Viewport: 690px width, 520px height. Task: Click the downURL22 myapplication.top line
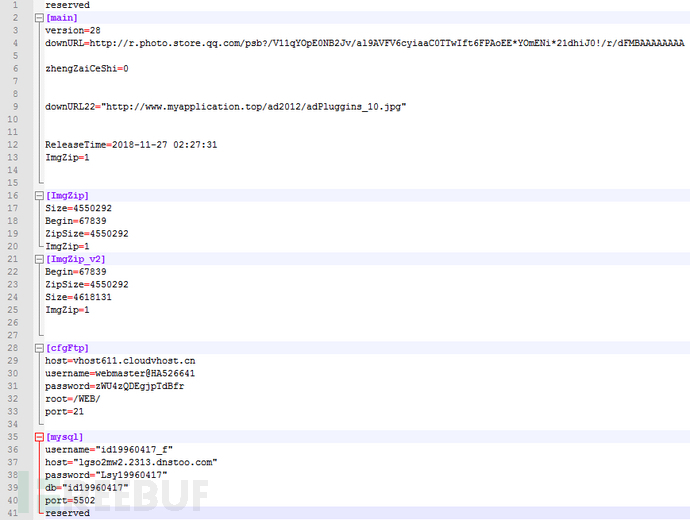[x=225, y=107]
